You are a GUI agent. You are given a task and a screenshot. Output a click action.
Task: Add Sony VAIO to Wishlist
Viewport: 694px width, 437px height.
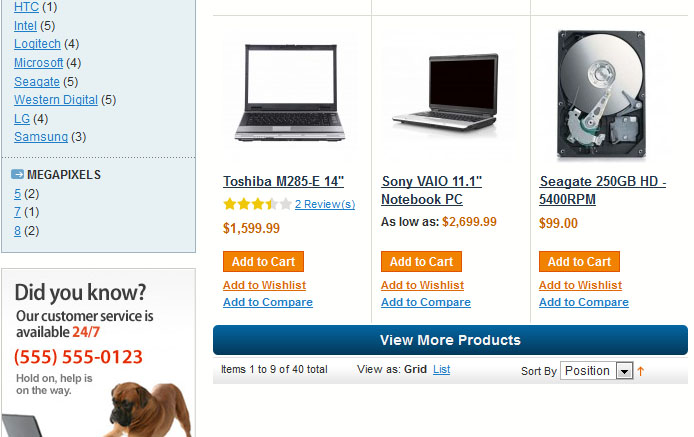click(422, 285)
